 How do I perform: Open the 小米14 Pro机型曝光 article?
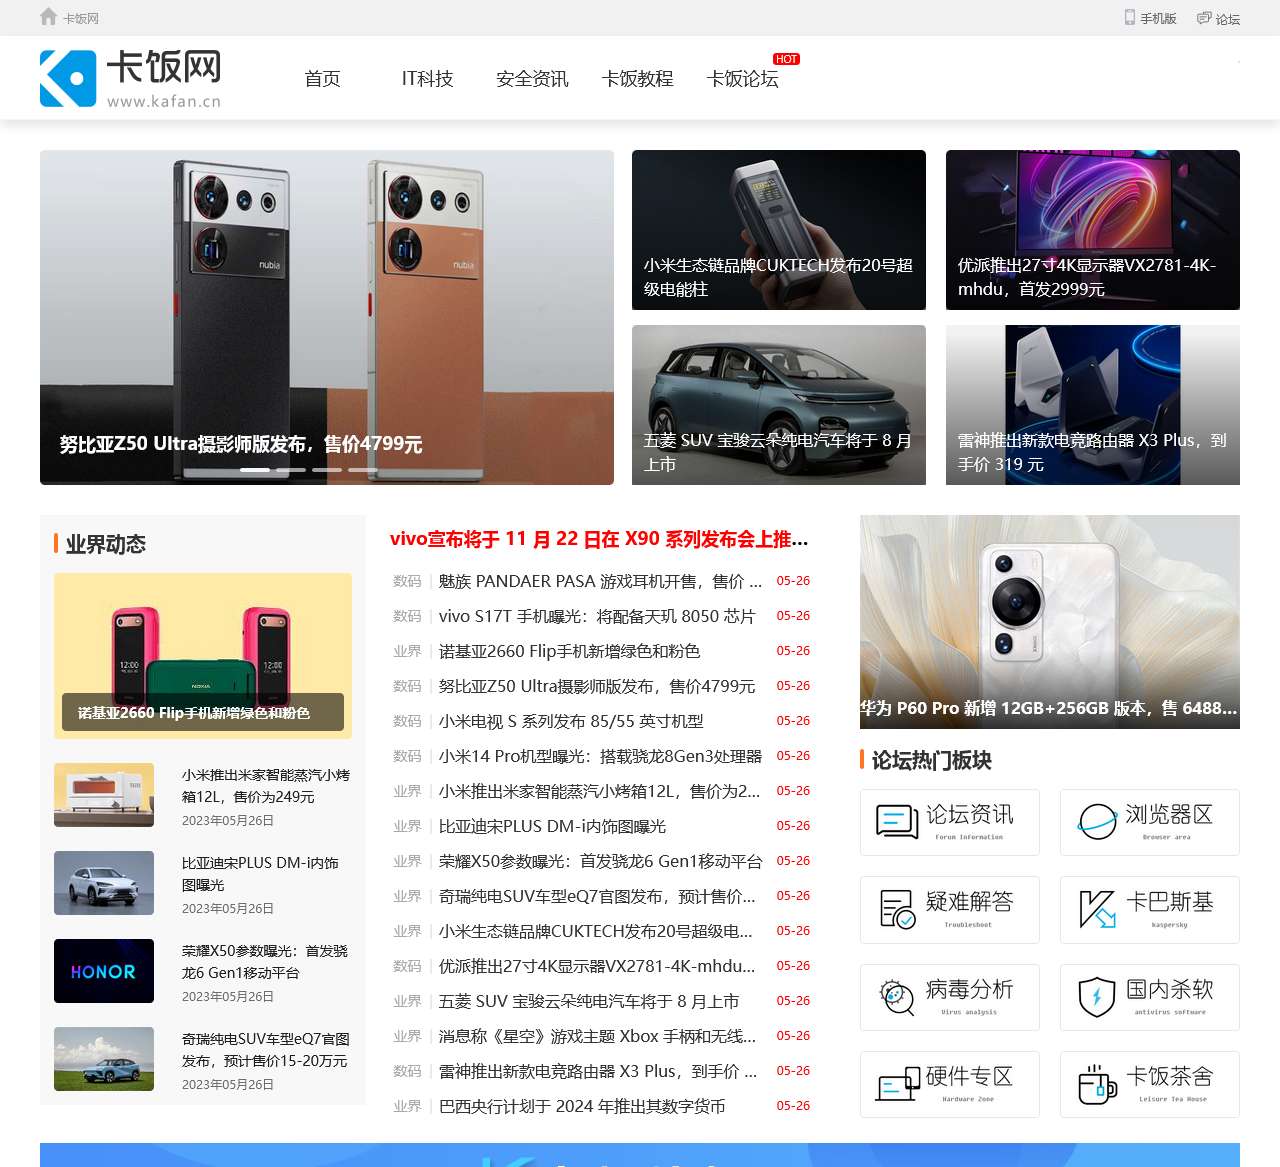coord(600,756)
